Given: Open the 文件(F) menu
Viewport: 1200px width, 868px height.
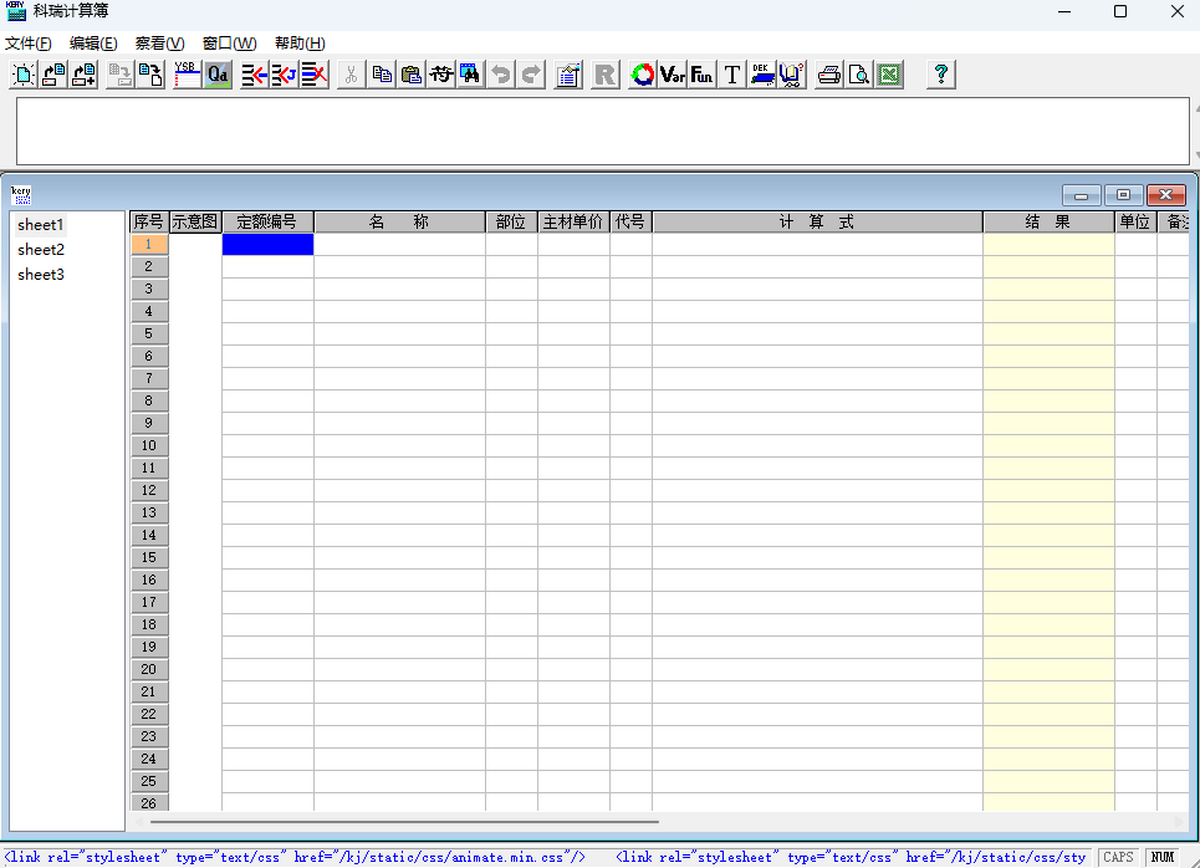Looking at the screenshot, I should click(28, 43).
